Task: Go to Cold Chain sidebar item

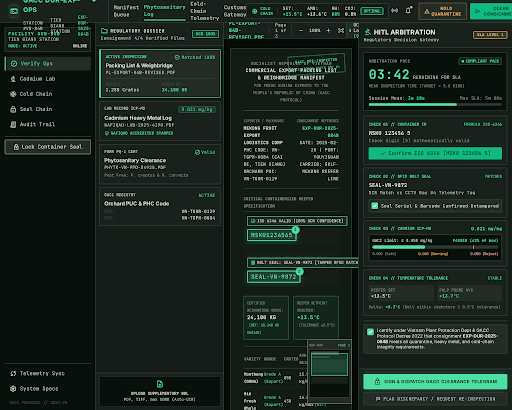Action: click(48, 94)
